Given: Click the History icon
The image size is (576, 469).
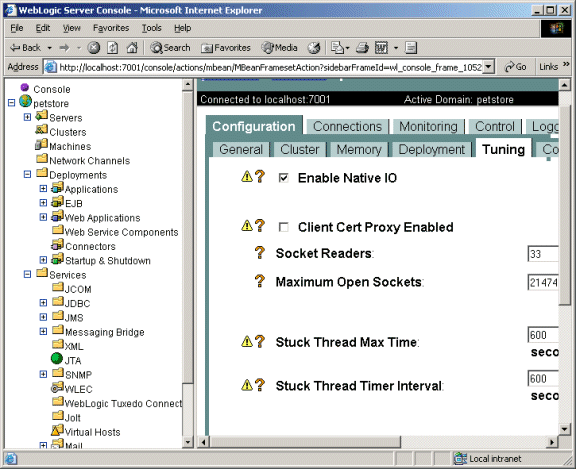Looking at the screenshot, I should pos(314,48).
